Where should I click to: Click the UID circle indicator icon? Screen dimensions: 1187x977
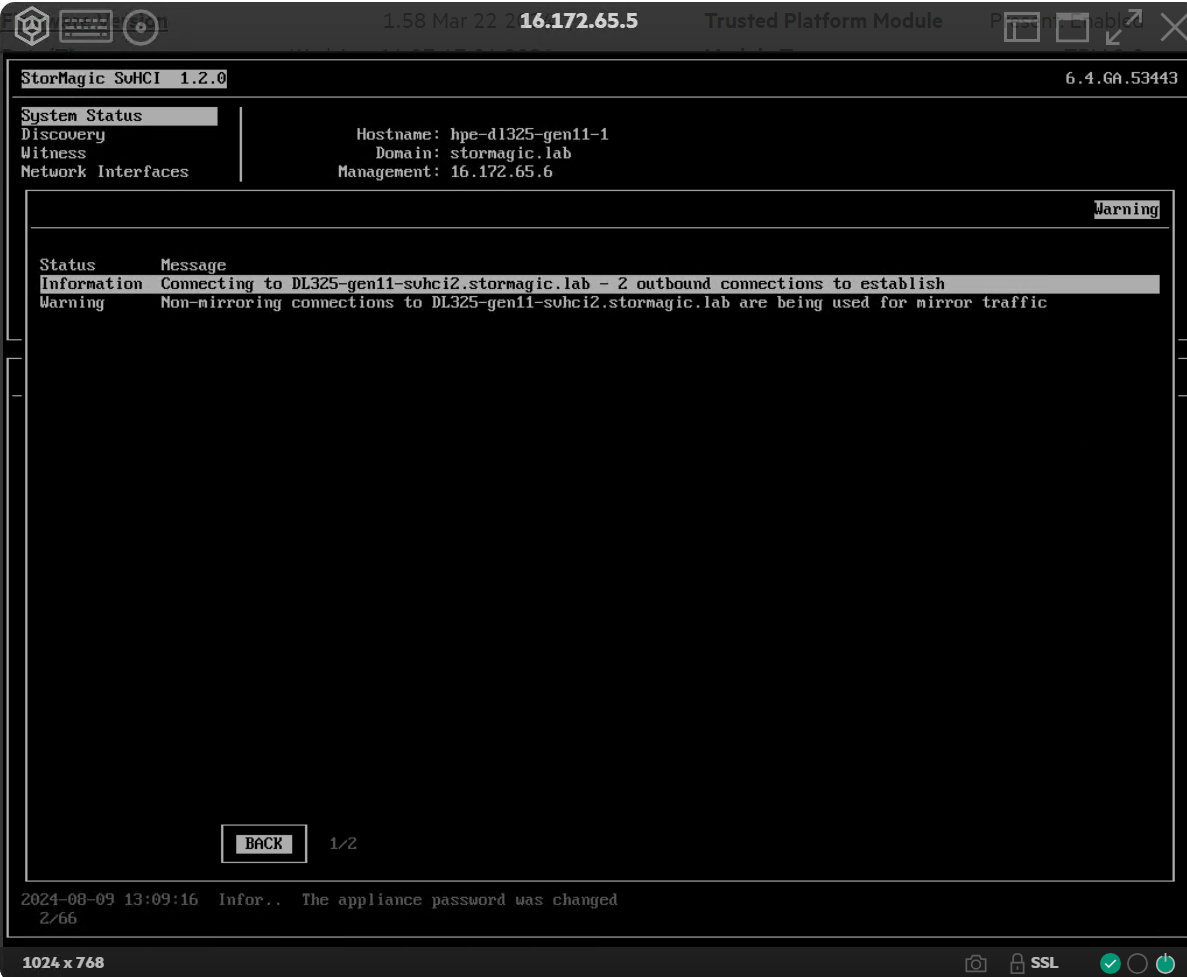pyautogui.click(x=1137, y=963)
